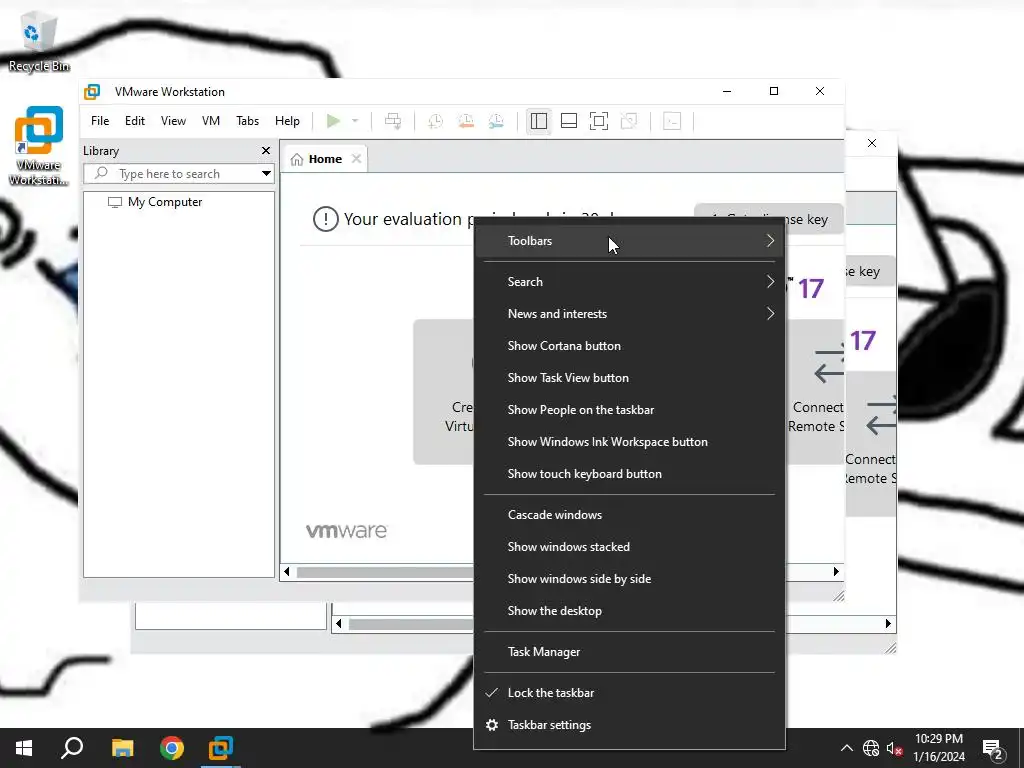
Task: Show hidden system tray icons
Action: pos(846,748)
